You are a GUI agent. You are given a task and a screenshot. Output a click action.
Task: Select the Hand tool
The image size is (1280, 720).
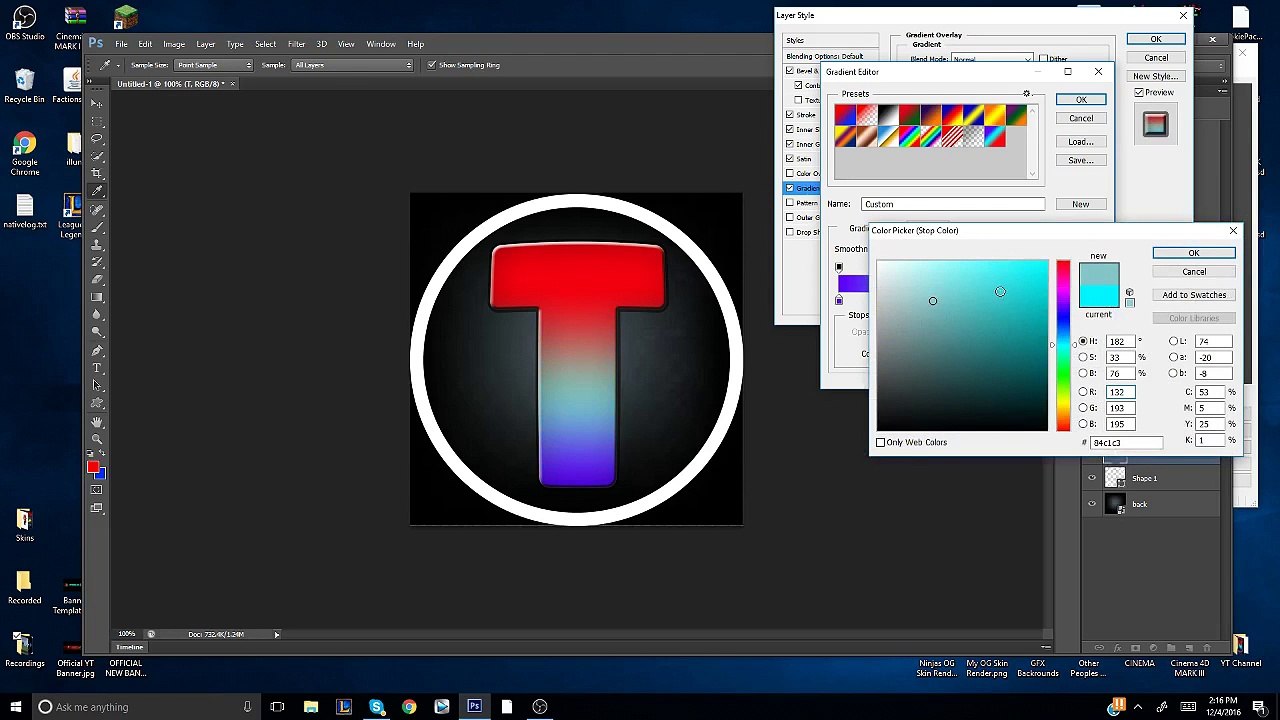pos(97,422)
